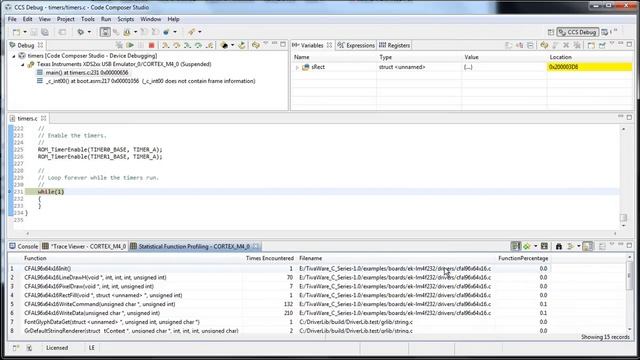Collapse the Texas Instruments XDS2xx emulator node
Image resolution: width=640 pixels, height=360 pixels.
click(23, 64)
